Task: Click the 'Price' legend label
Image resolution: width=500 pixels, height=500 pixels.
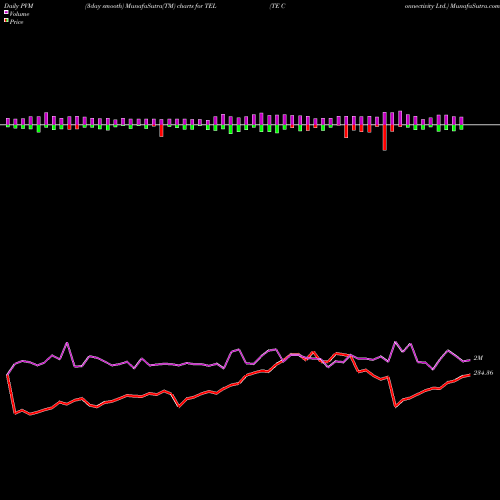Action: pyautogui.click(x=16, y=22)
